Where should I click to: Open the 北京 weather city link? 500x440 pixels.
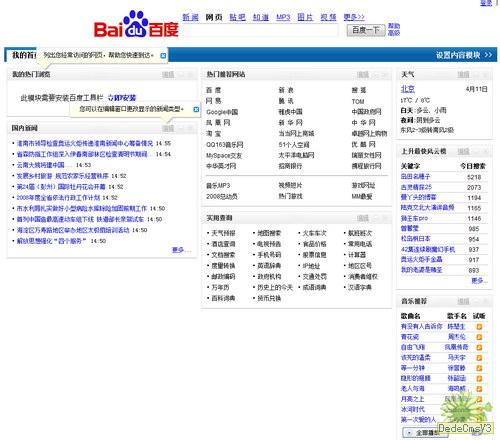tap(408, 89)
